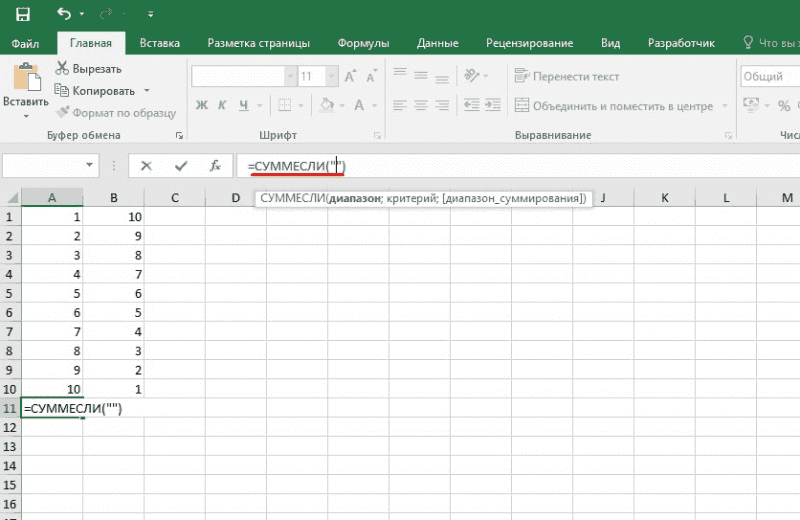Click the Save icon in quick access toolbar

[23, 14]
